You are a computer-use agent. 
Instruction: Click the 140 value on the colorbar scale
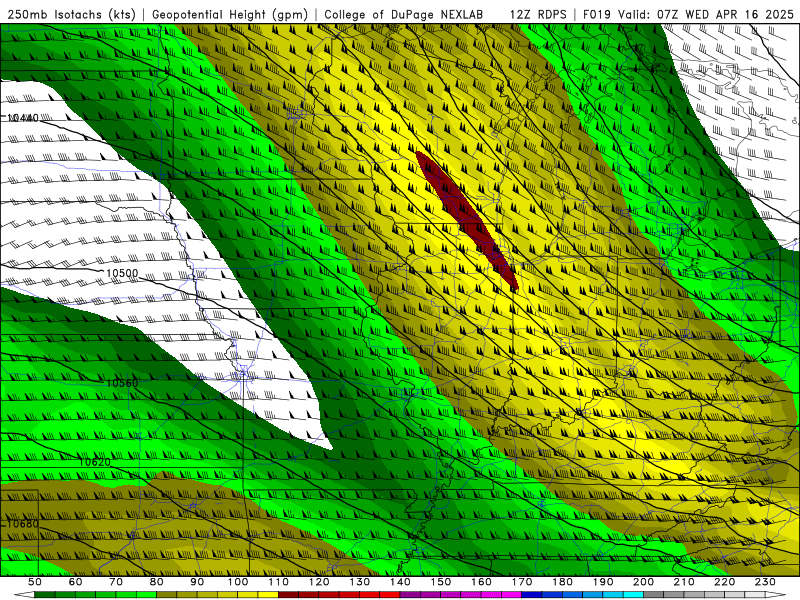click(x=400, y=582)
